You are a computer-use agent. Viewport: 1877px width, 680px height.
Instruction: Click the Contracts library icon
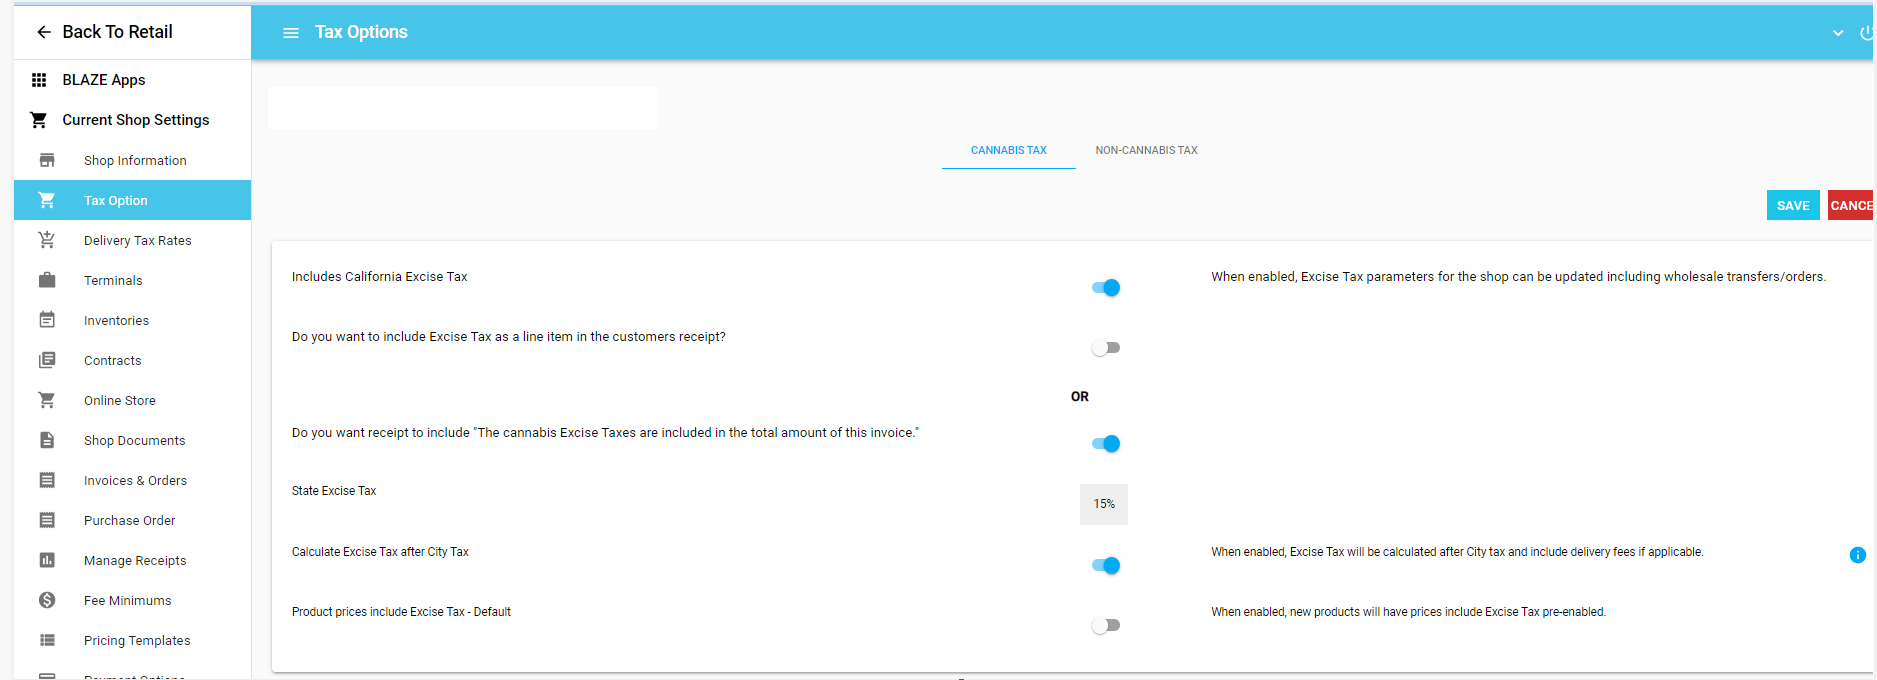click(x=47, y=360)
